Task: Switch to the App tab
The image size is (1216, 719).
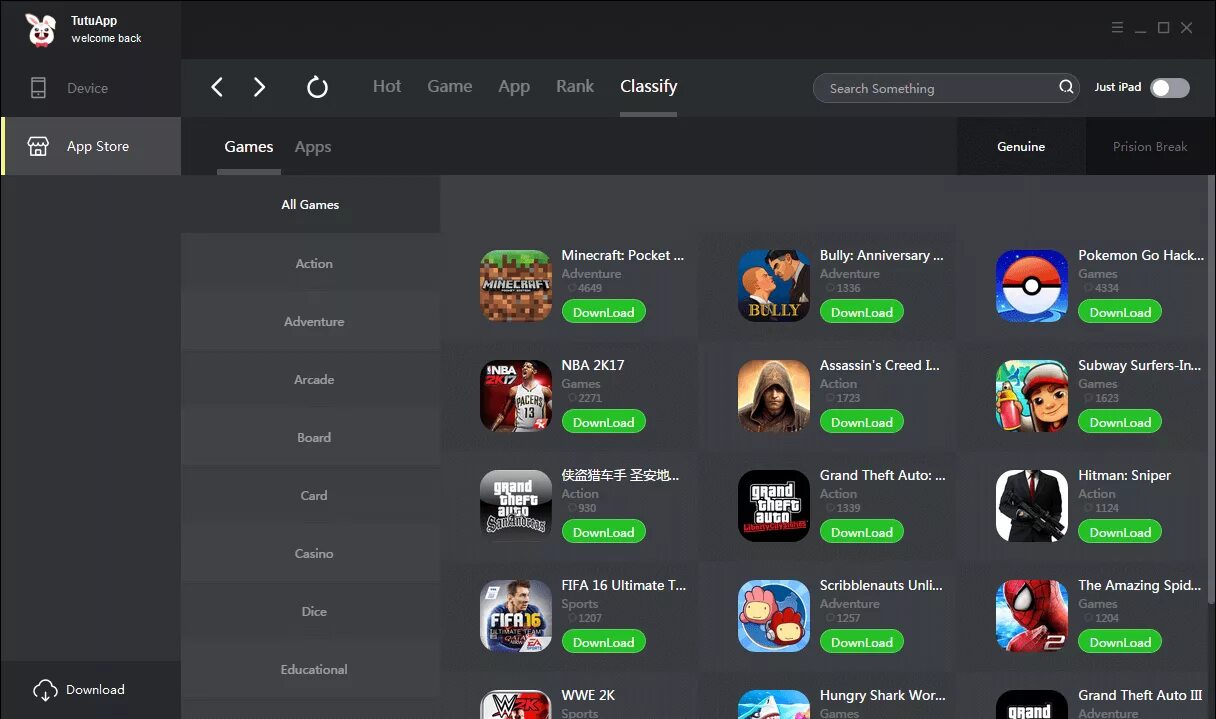Action: pyautogui.click(x=514, y=87)
